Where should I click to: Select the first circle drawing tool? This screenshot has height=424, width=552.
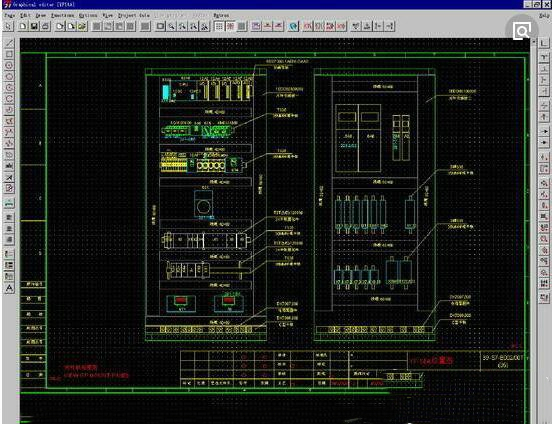coord(9,66)
